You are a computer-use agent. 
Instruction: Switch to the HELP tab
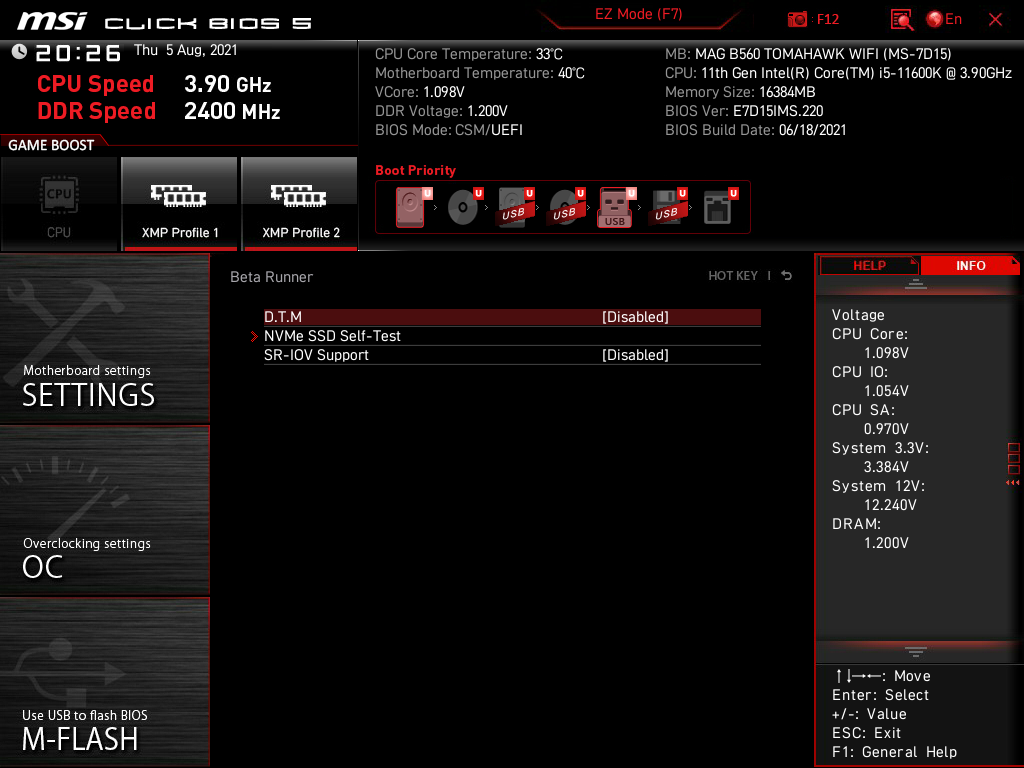[869, 266]
